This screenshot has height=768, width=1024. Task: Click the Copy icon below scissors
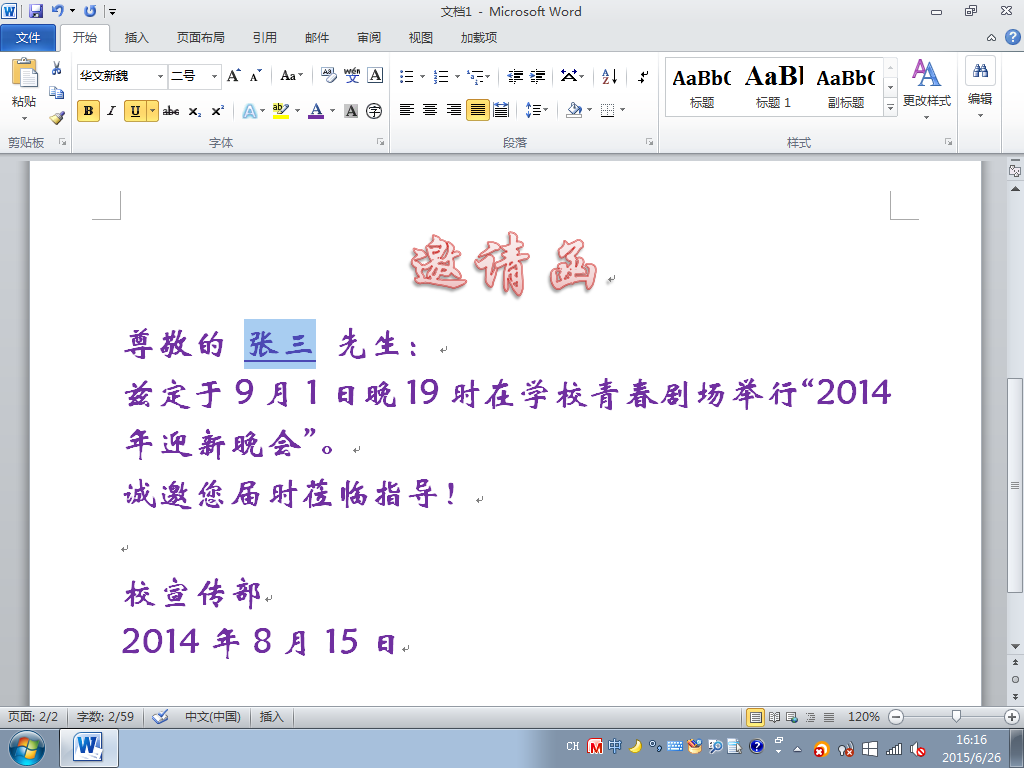pyautogui.click(x=57, y=93)
